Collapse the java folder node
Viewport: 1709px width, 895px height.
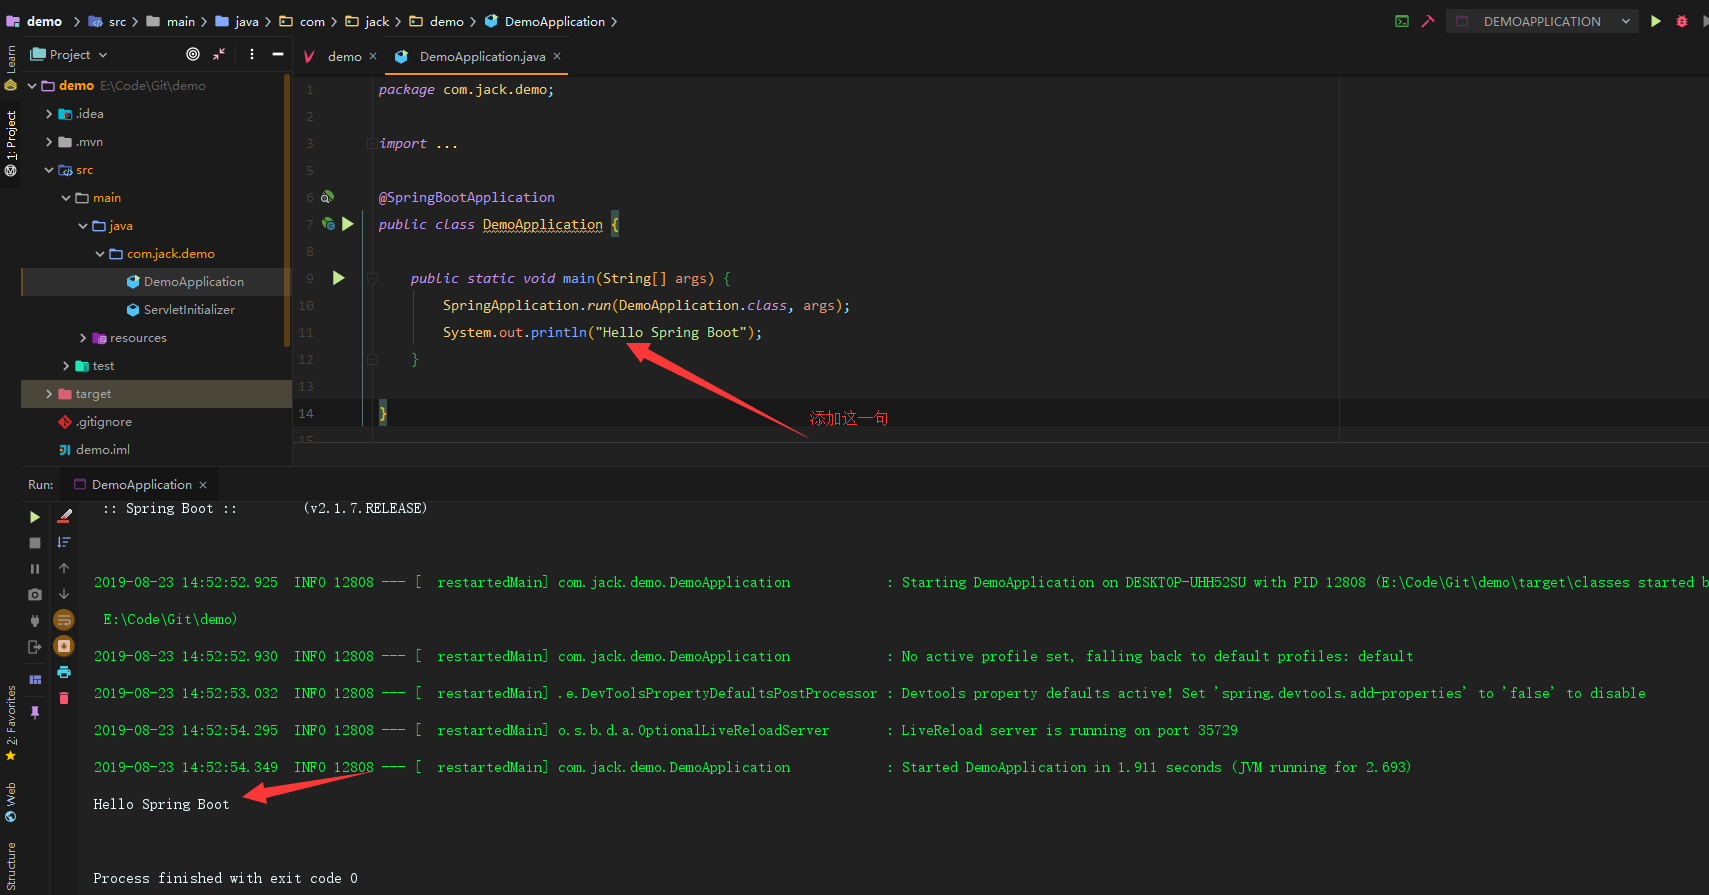[83, 226]
